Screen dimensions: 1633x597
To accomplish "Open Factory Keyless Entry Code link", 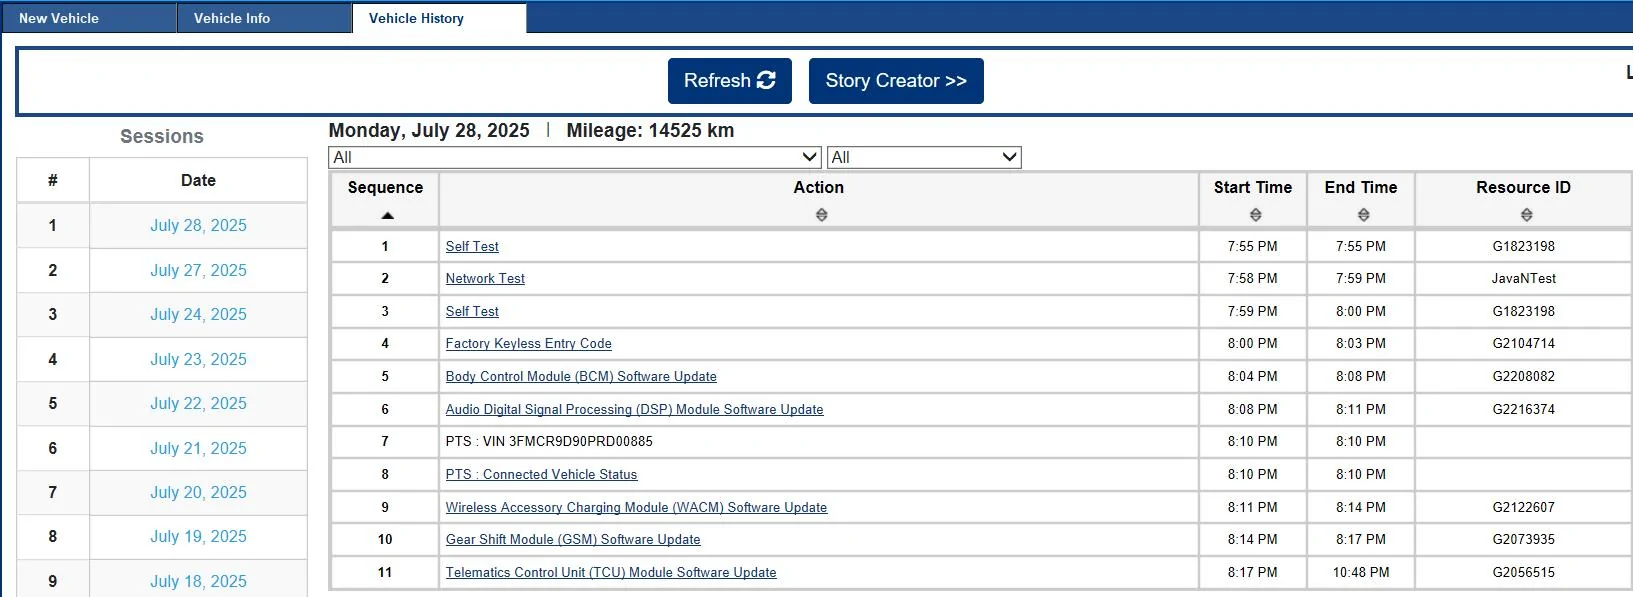I will 528,344.
